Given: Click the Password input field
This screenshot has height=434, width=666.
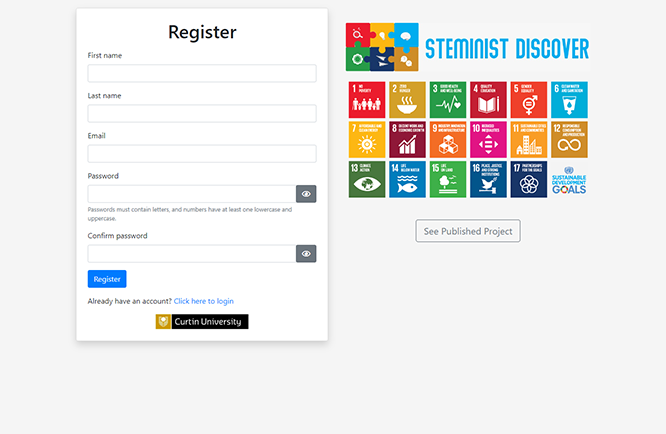Looking at the screenshot, I should [x=192, y=194].
